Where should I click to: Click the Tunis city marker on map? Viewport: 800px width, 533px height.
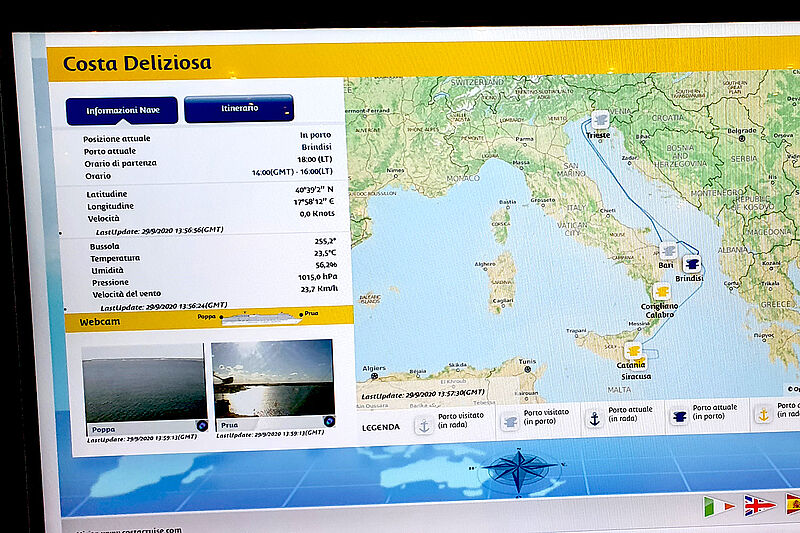[528, 369]
